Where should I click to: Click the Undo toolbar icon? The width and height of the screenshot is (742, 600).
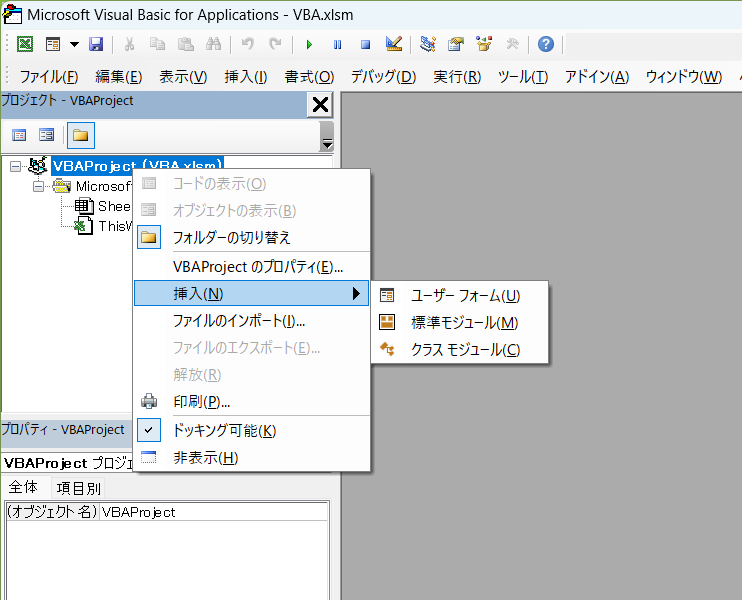click(x=247, y=44)
